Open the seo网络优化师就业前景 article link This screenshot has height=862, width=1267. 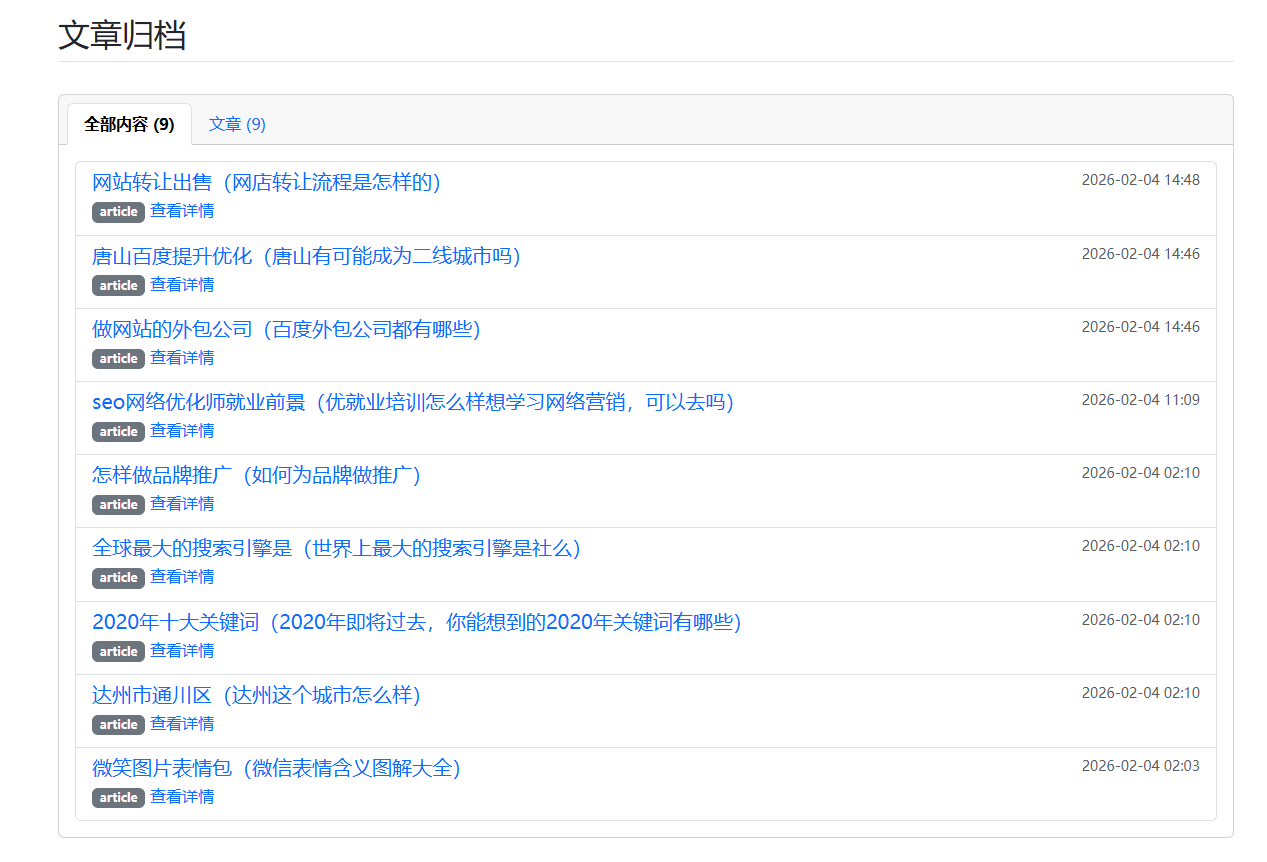(412, 402)
